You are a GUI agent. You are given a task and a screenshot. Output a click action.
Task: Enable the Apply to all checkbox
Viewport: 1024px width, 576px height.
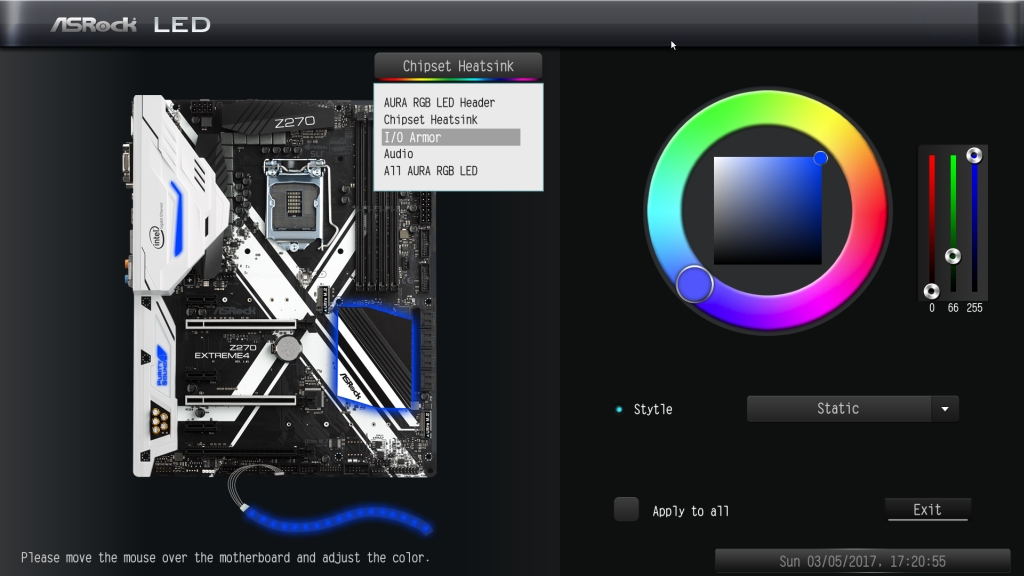click(x=626, y=509)
